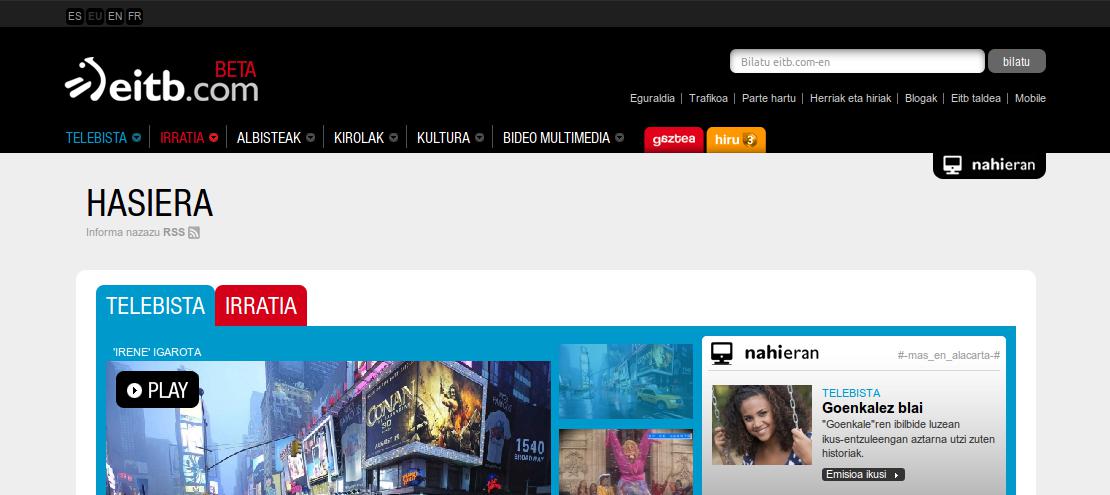The height and width of the screenshot is (495, 1110).
Task: Switch to the red Irratia tab
Action: (261, 306)
